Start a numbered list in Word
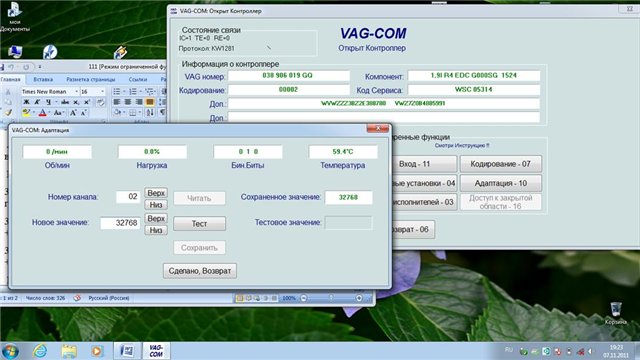Screen dimensions: 640x360 133,91
